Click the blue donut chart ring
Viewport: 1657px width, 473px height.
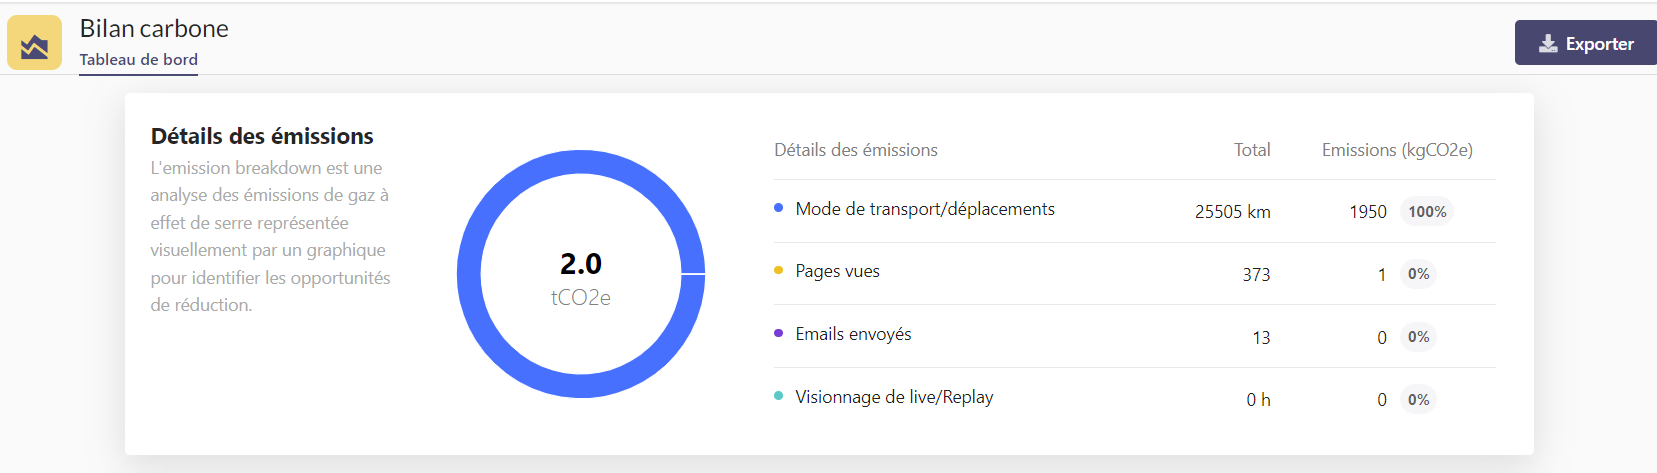[x=469, y=274]
